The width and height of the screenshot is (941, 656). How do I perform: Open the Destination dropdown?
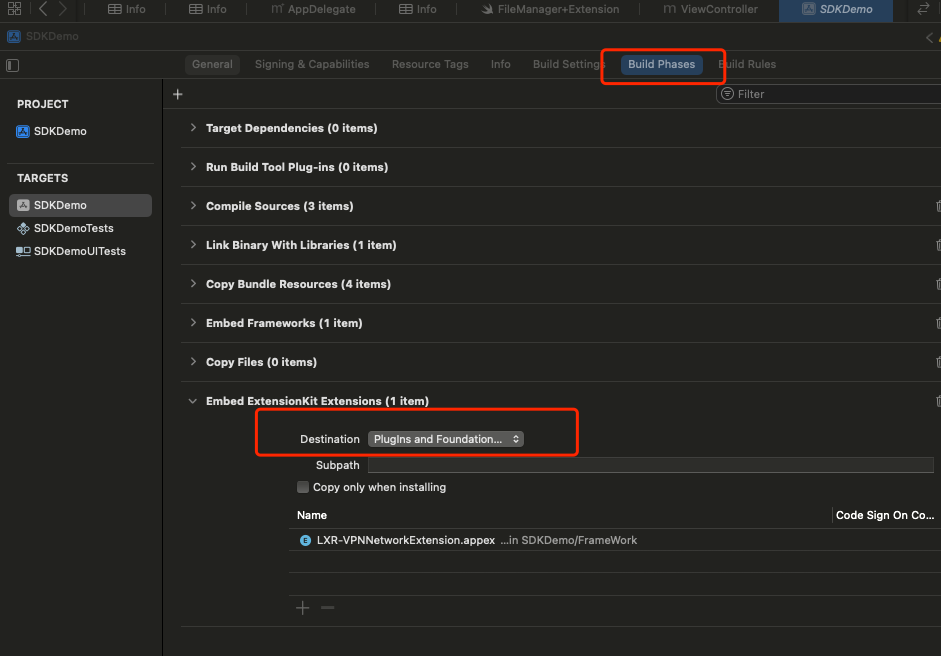click(446, 439)
